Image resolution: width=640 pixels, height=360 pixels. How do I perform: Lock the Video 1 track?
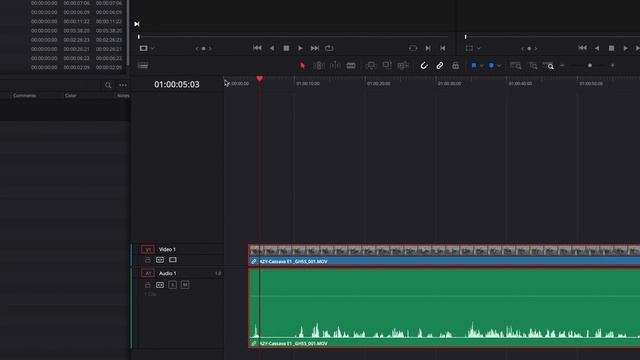click(x=148, y=260)
